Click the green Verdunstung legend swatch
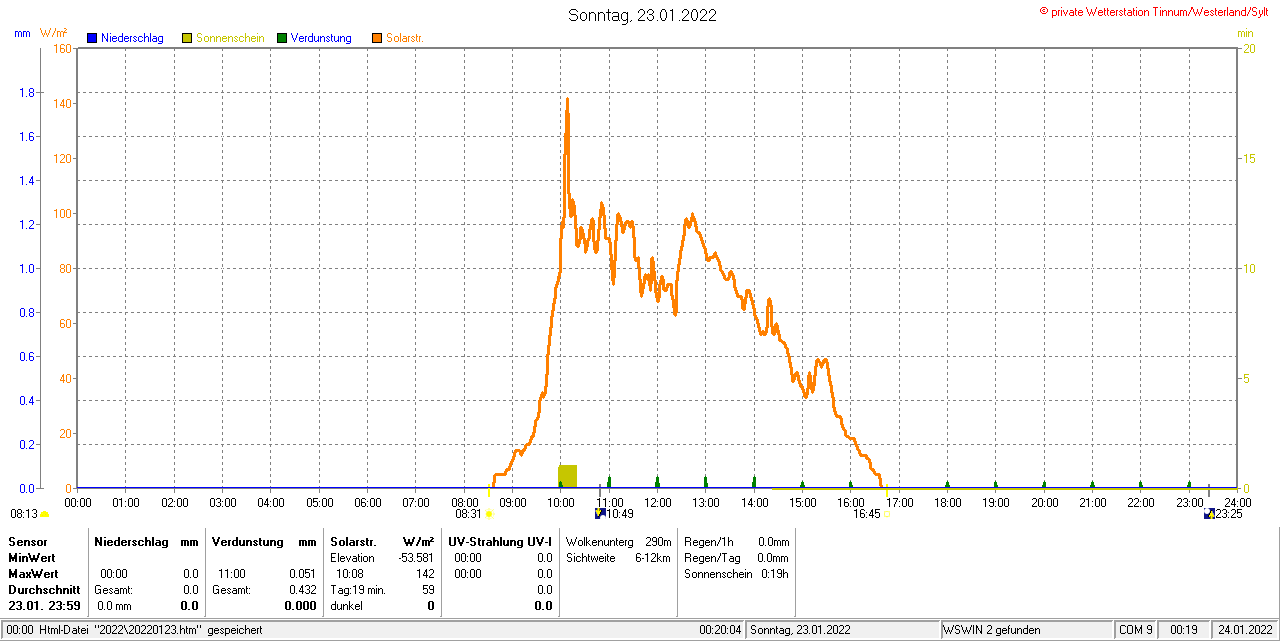This screenshot has height=641, width=1280. pos(282,38)
